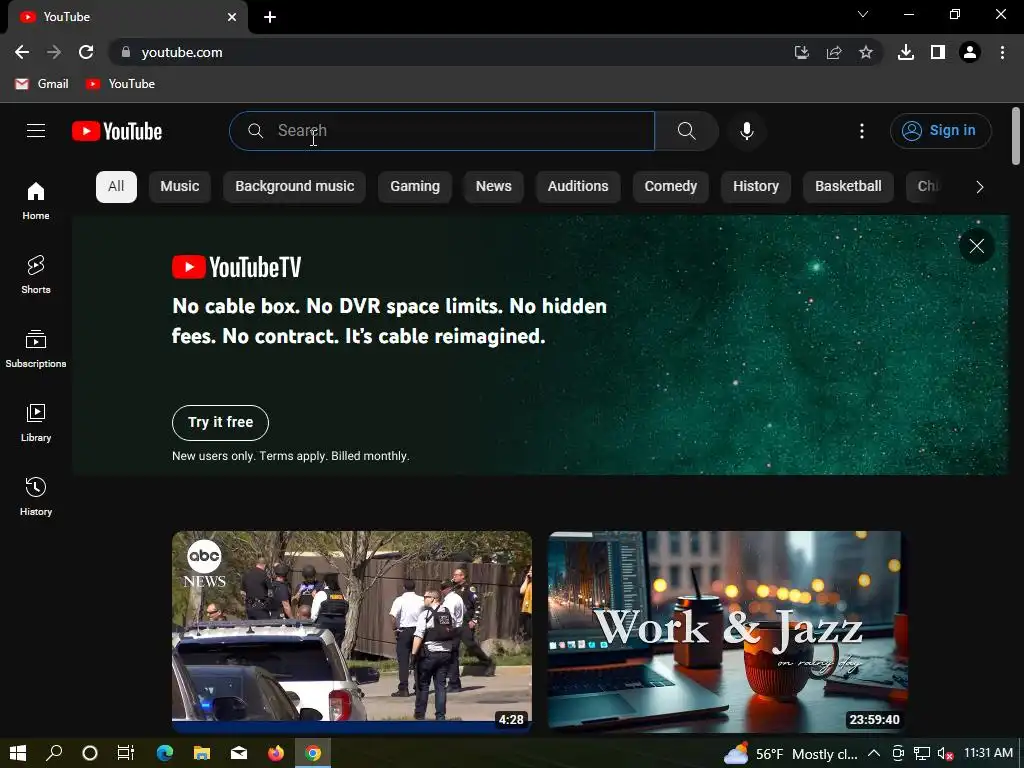The width and height of the screenshot is (1024, 768).
Task: Open File Explorer from taskbar
Action: 202,753
